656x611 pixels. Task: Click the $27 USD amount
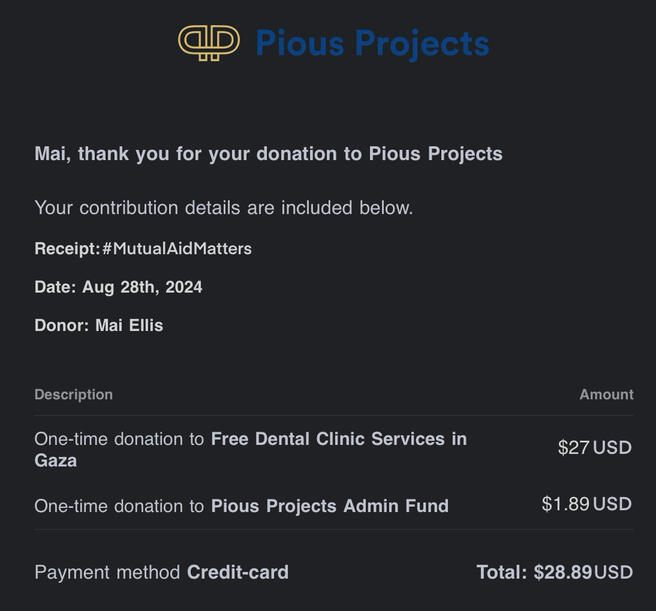click(594, 447)
